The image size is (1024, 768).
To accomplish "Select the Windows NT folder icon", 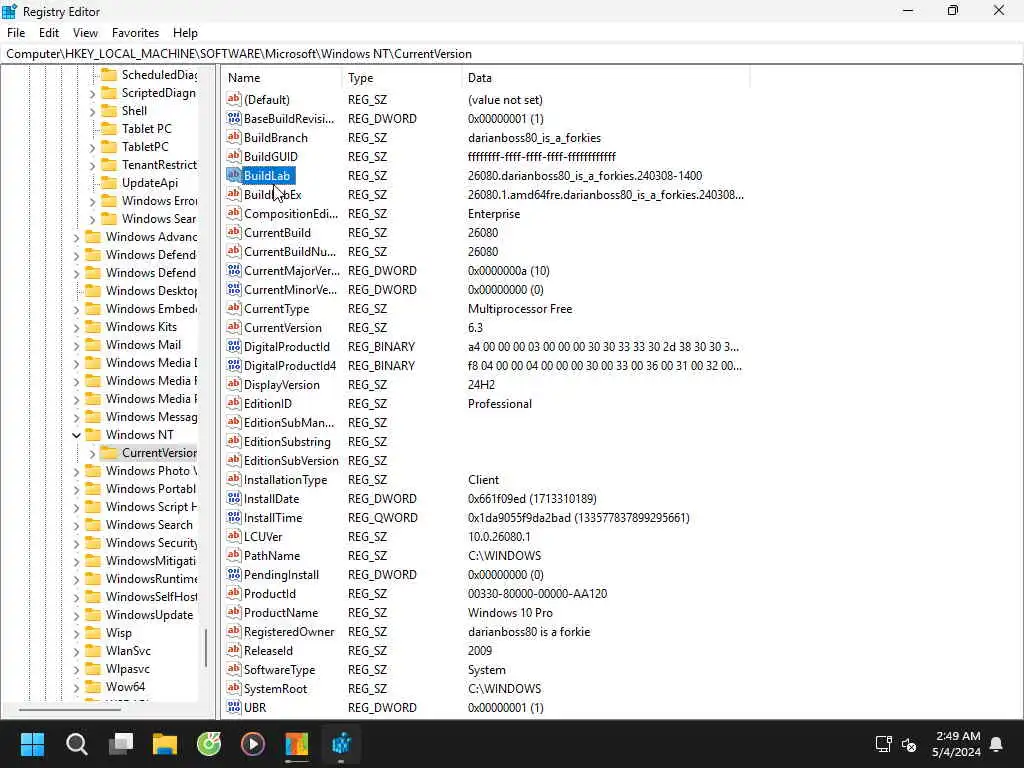I will 94,434.
